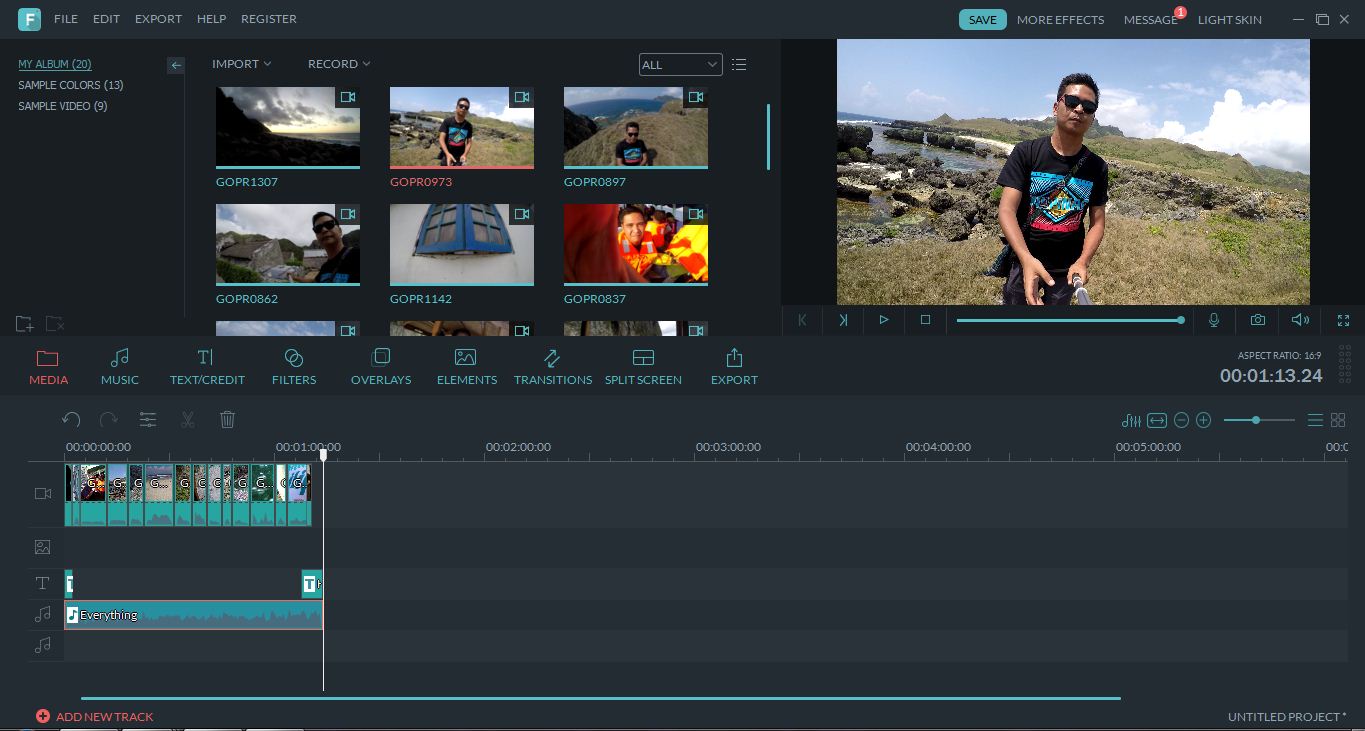The width and height of the screenshot is (1365, 731).
Task: Take a snapshot with camera icon
Action: click(x=1257, y=320)
